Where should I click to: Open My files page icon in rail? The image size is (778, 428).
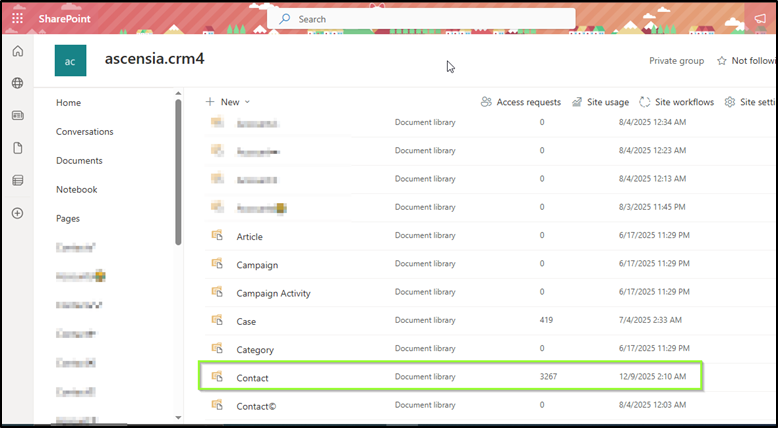point(17,148)
